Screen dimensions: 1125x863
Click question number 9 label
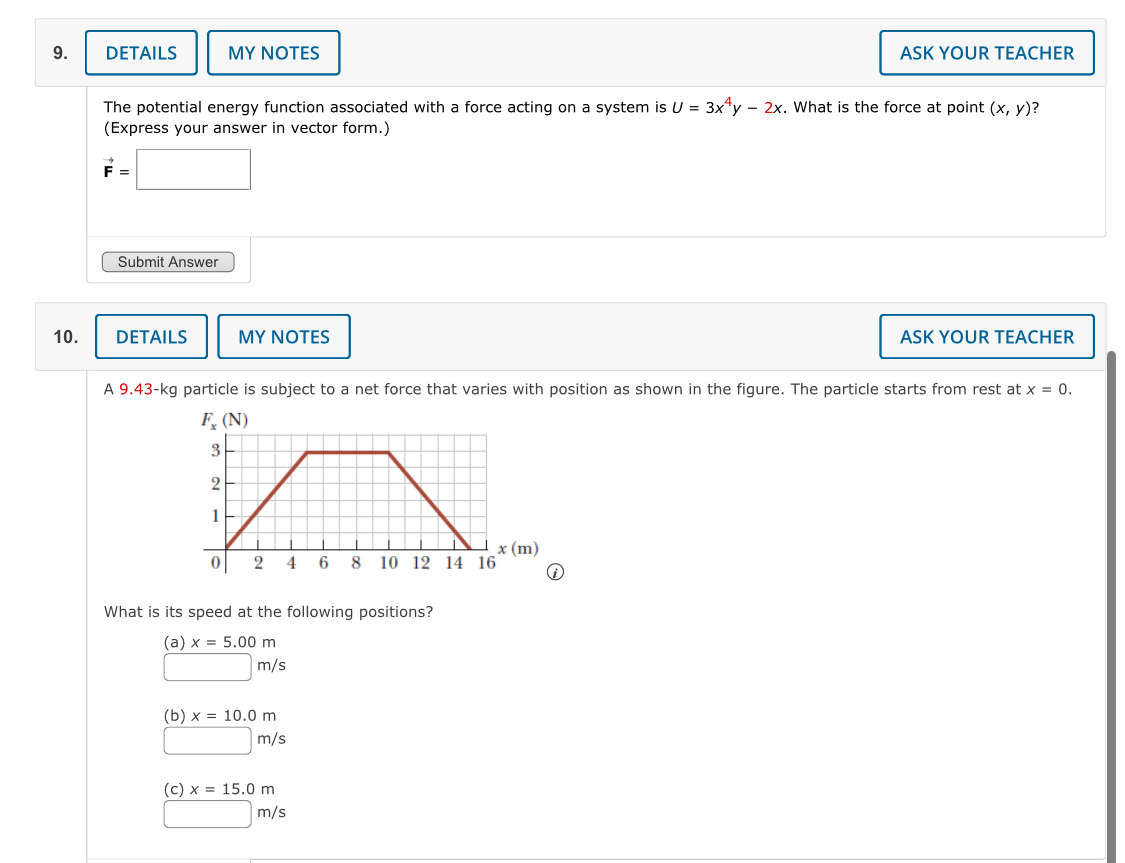click(59, 52)
